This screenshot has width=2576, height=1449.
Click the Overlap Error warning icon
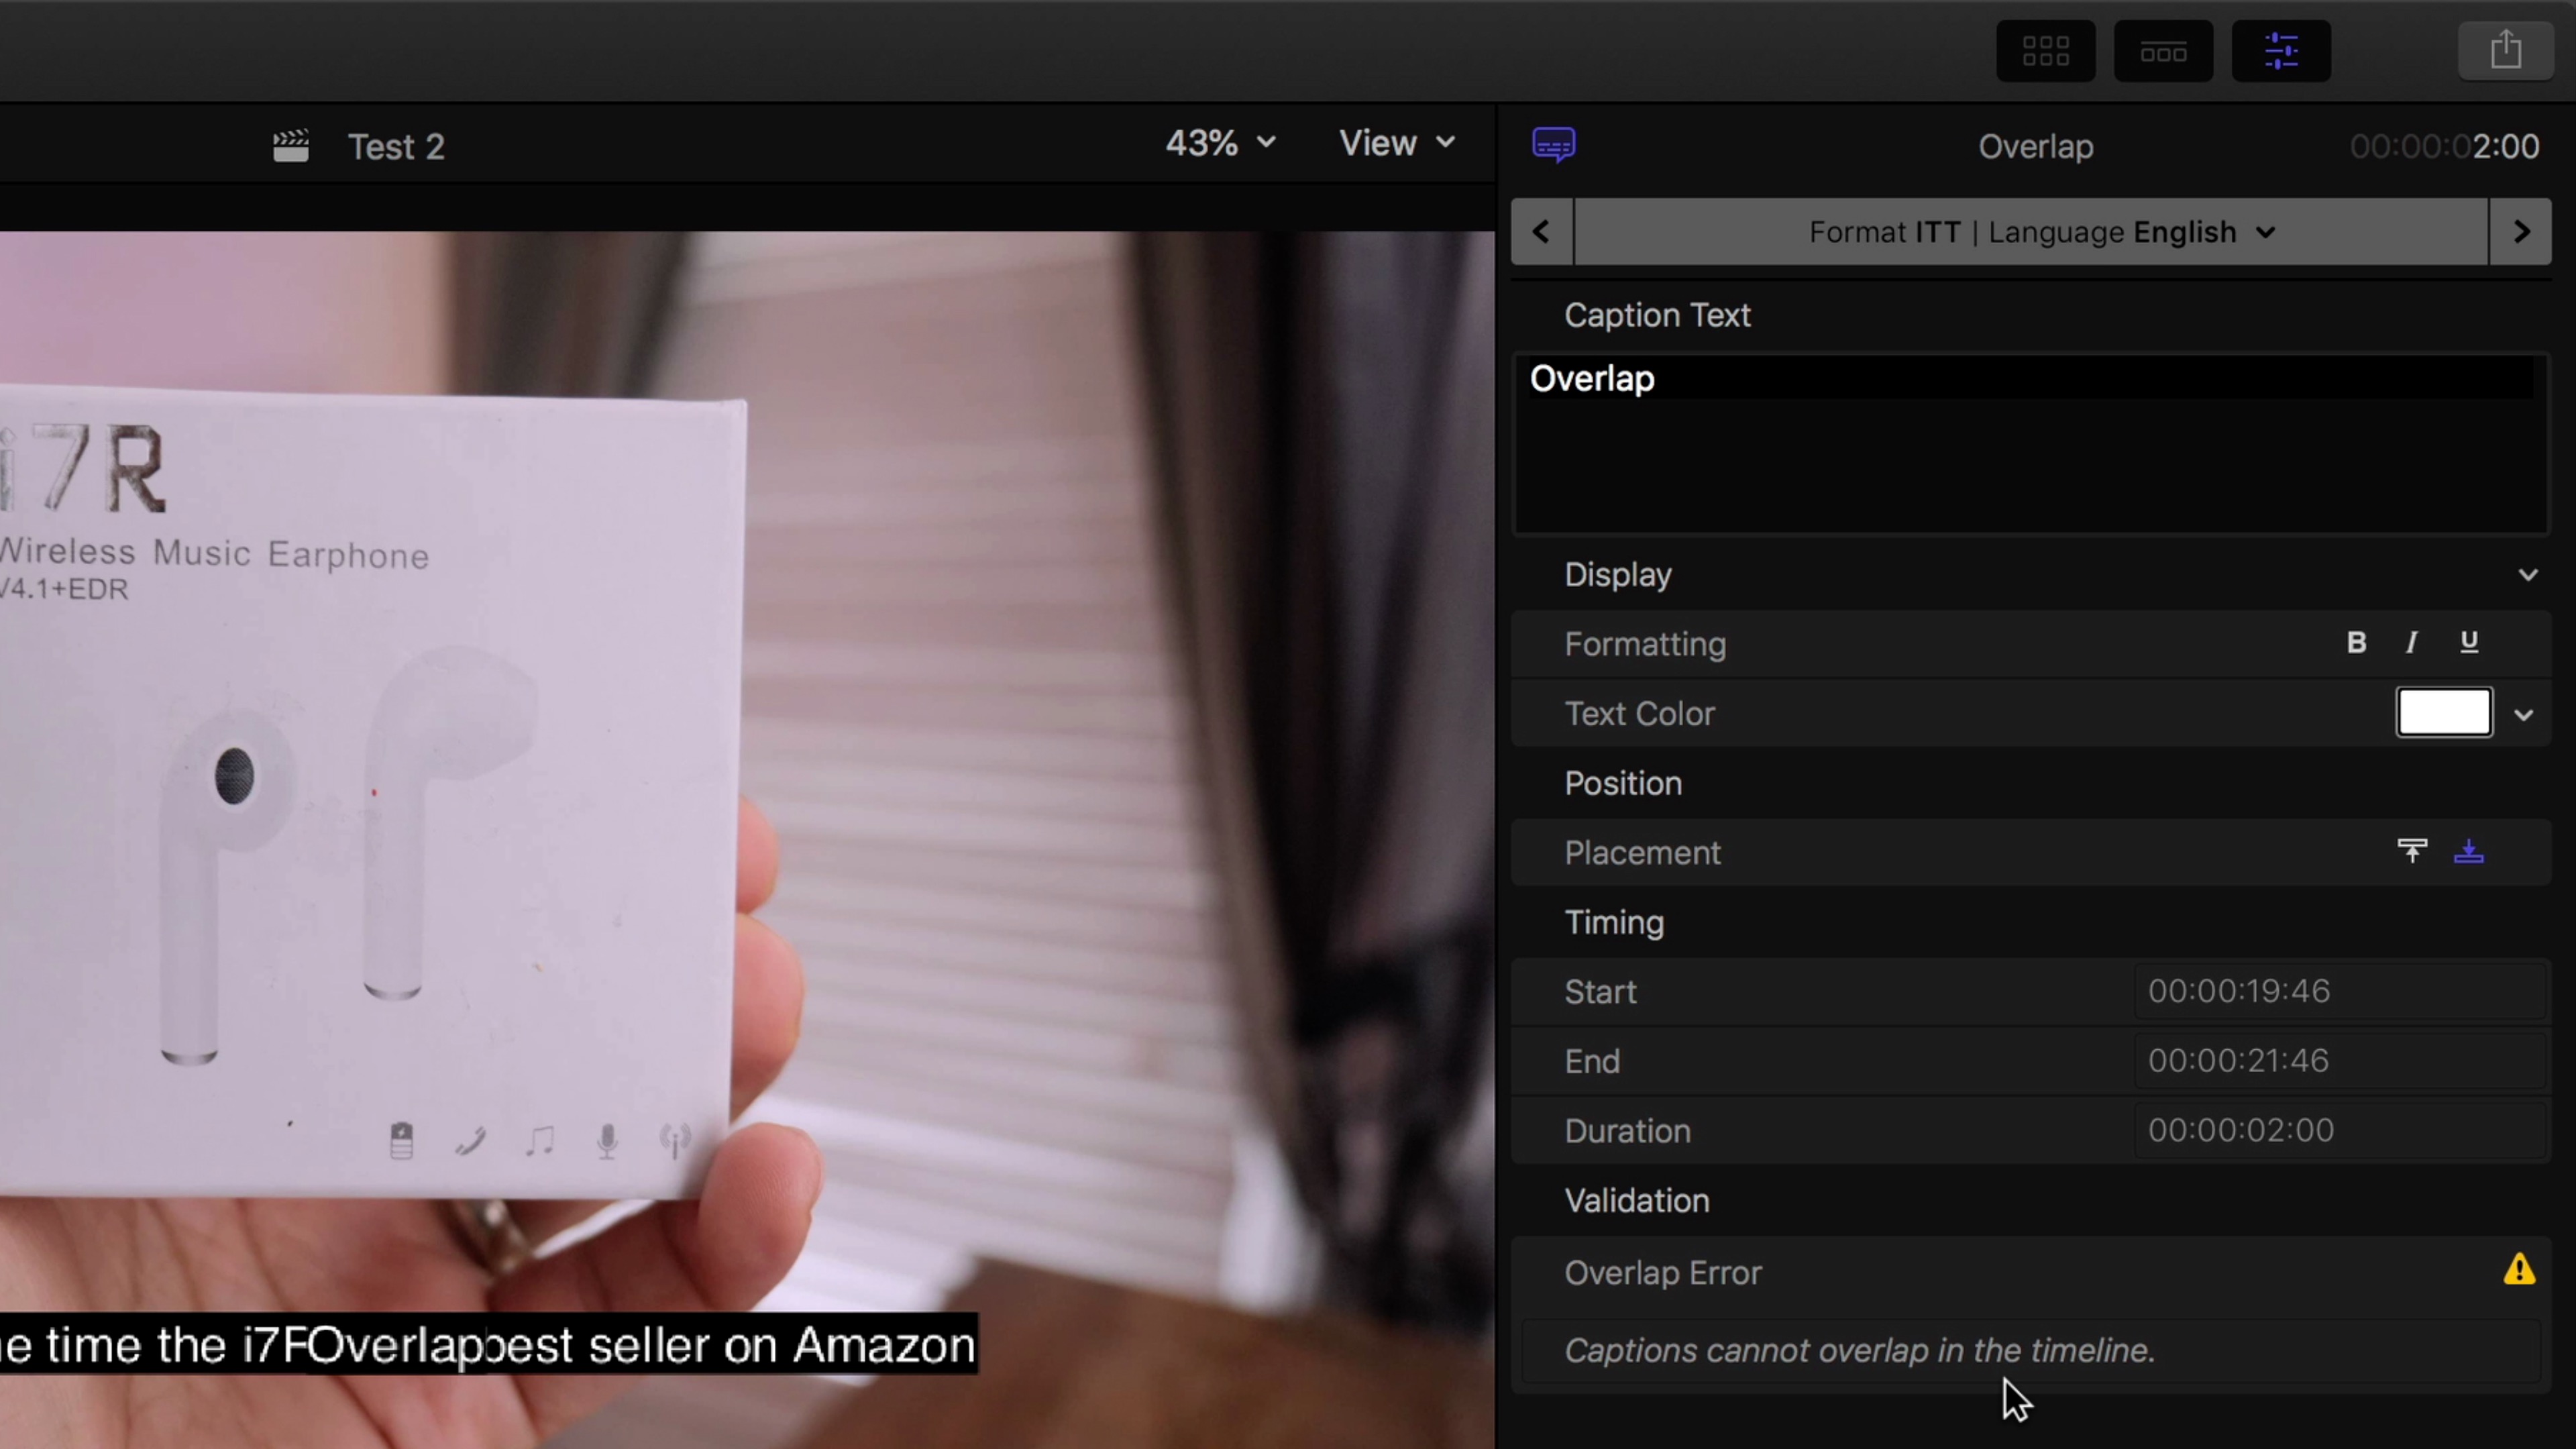coord(2518,1270)
